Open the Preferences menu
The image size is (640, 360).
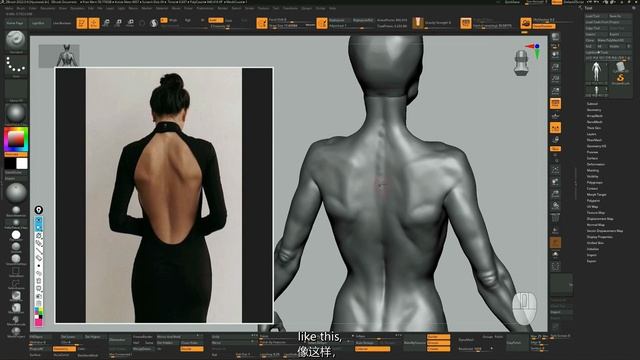click(205, 8)
